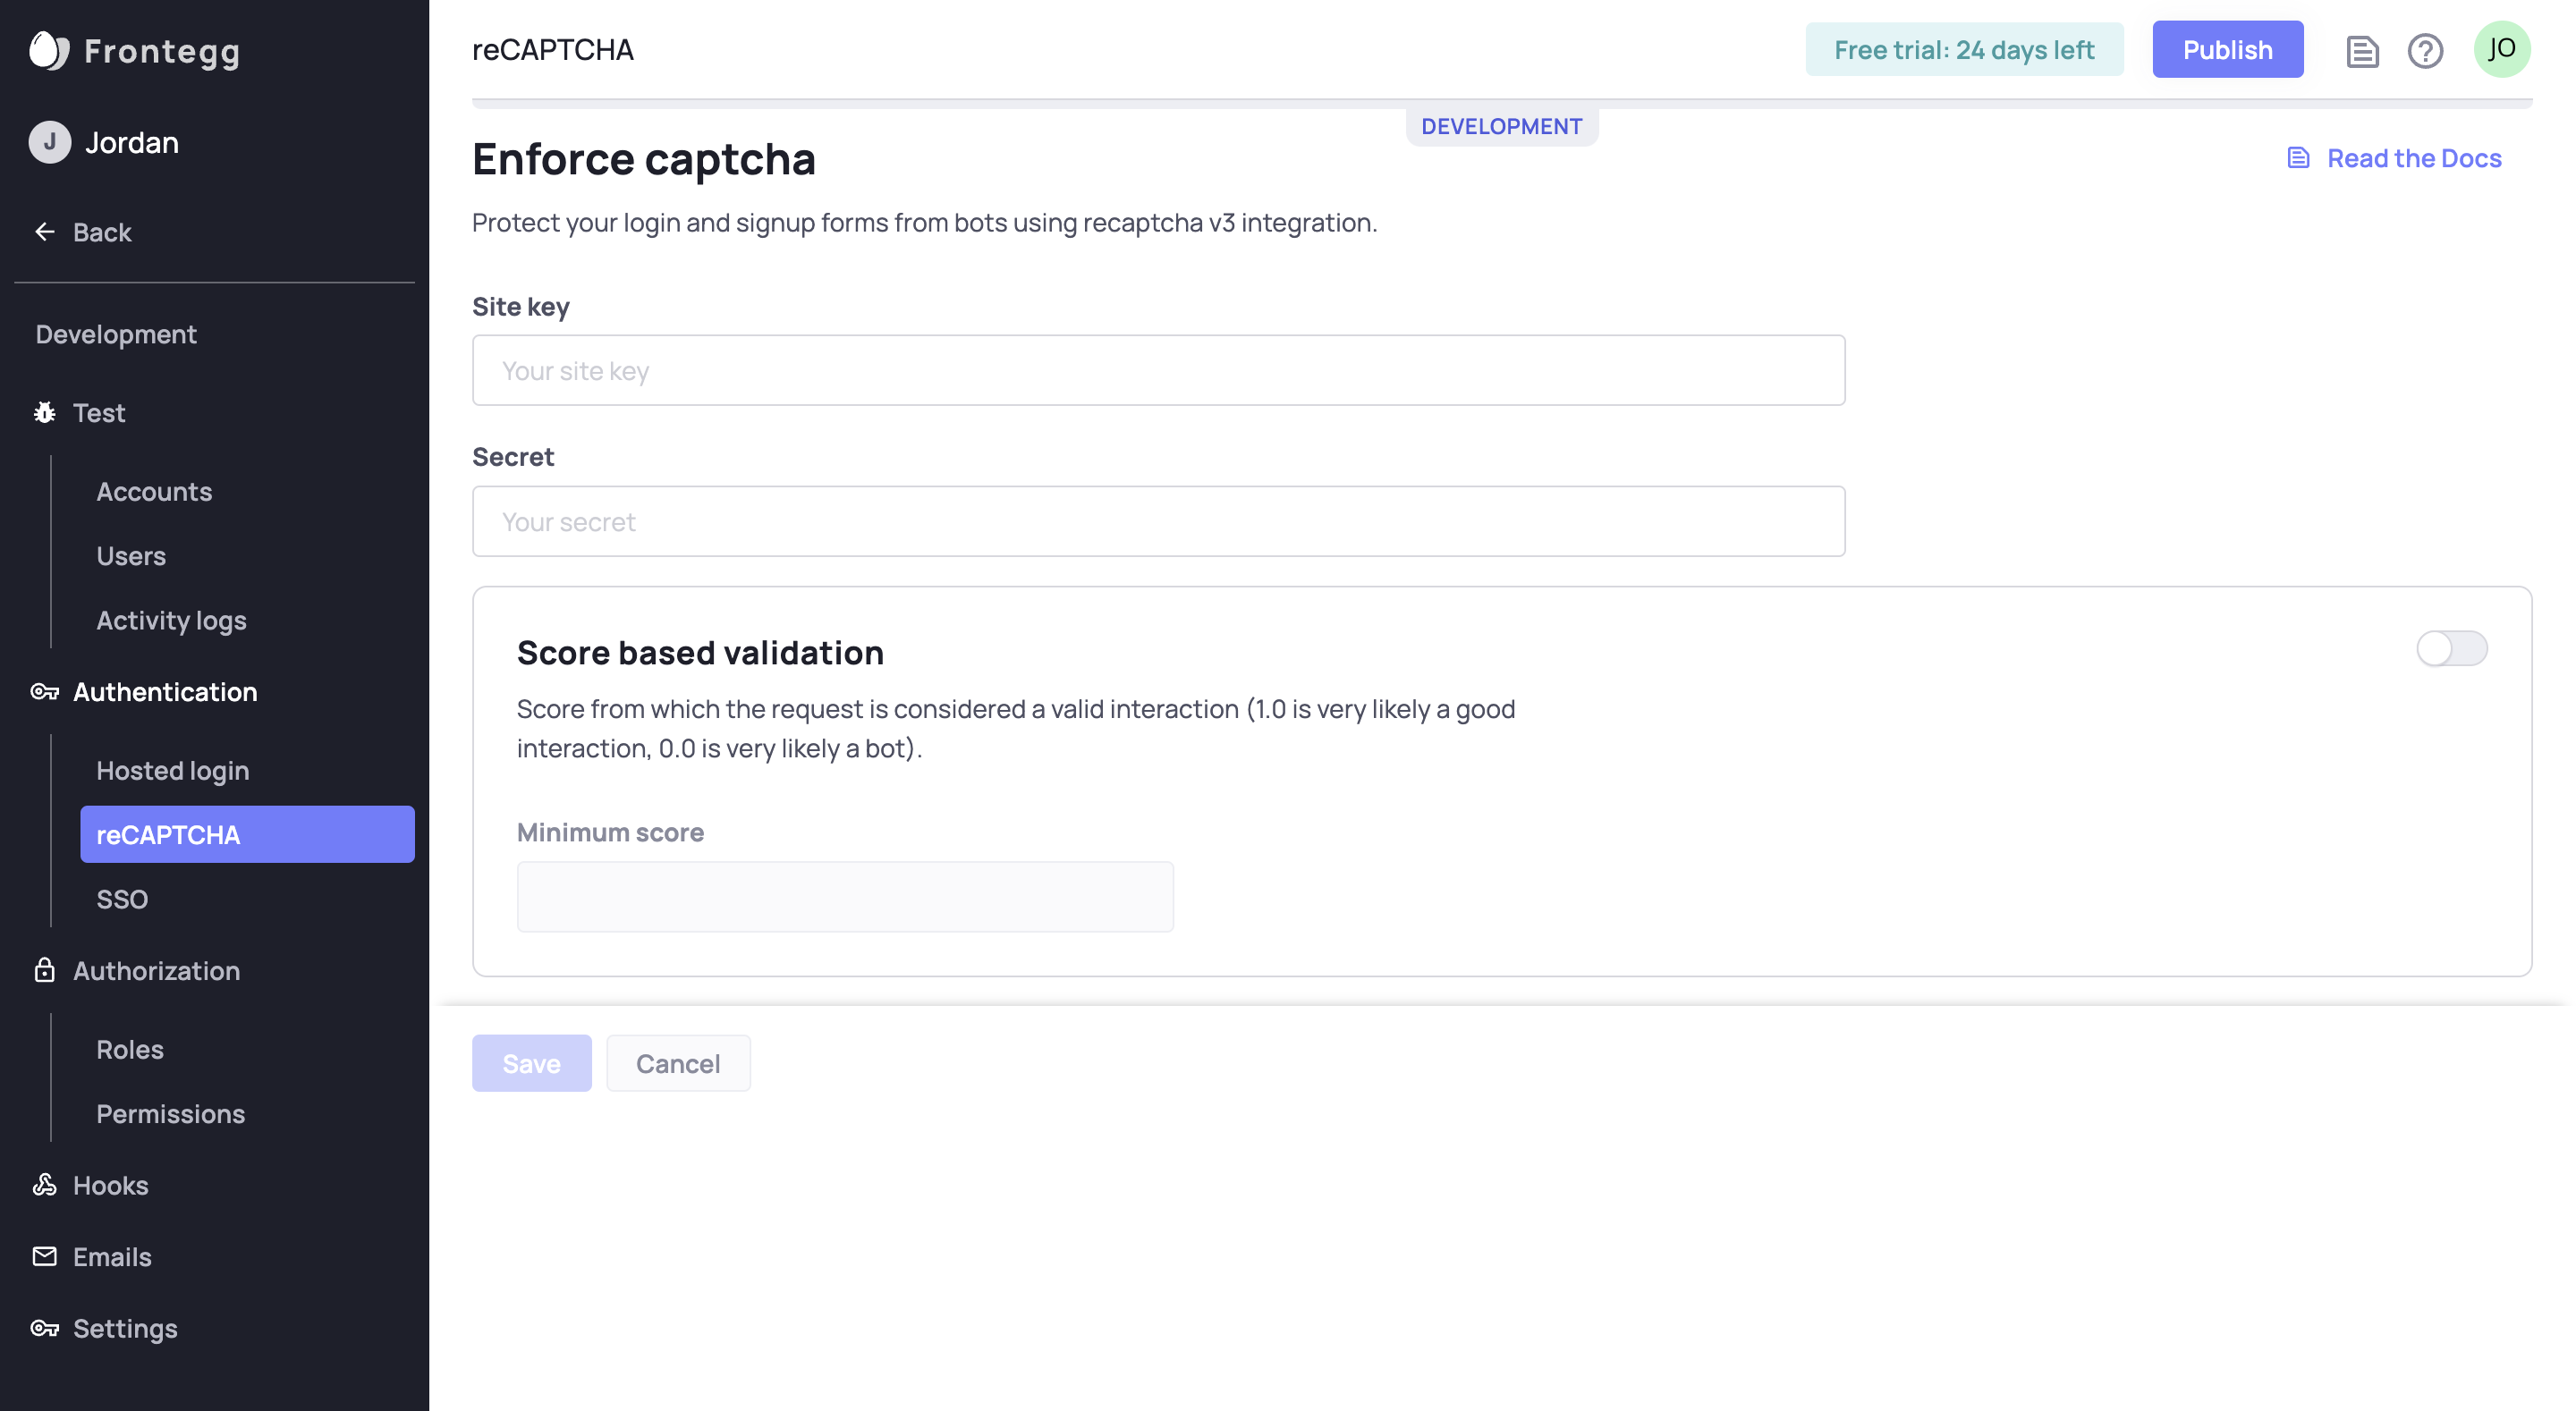Screen dimensions: 2576x1411
Task: Click the Frontegg logo icon
Action: (48, 50)
